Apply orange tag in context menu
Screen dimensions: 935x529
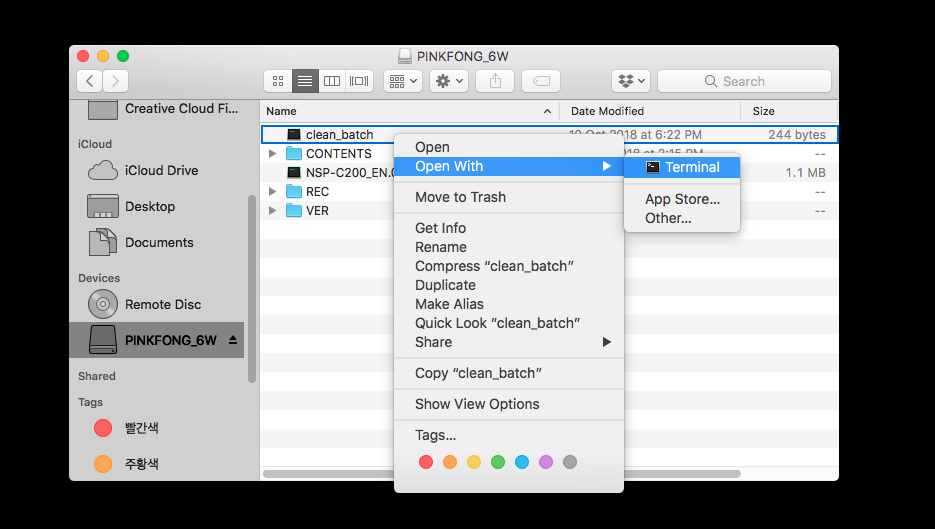point(450,462)
